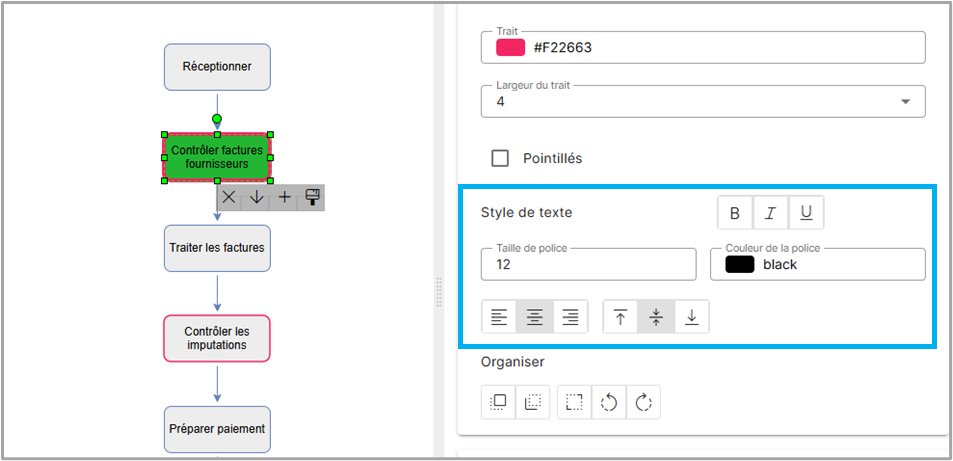
Task: Click the paint roller format icon
Action: coord(313,197)
